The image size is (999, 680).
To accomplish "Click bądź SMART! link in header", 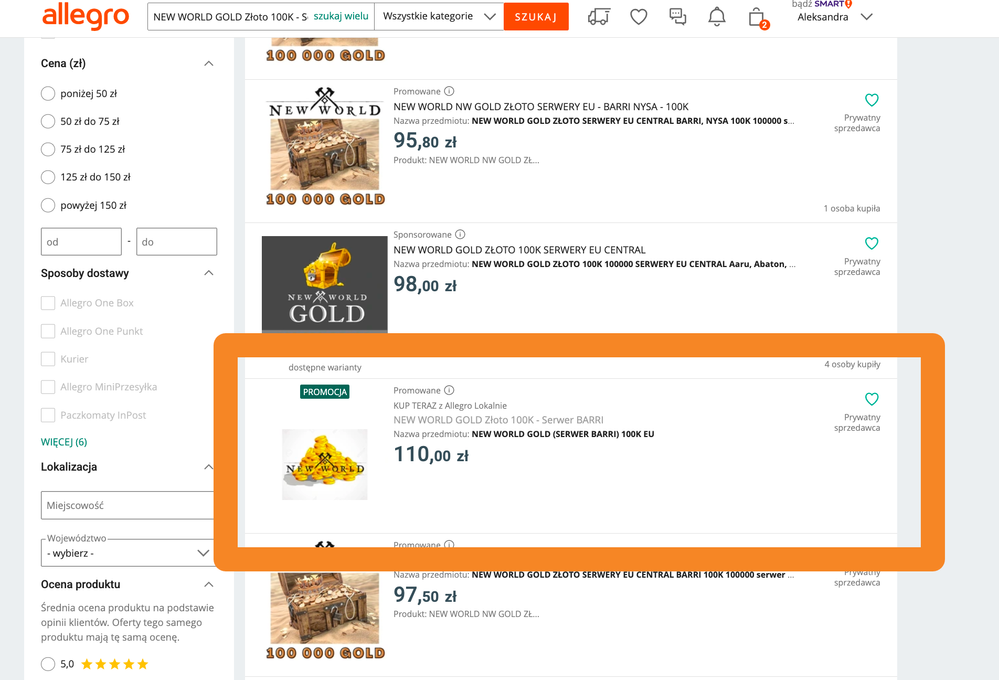I will coord(822,4).
